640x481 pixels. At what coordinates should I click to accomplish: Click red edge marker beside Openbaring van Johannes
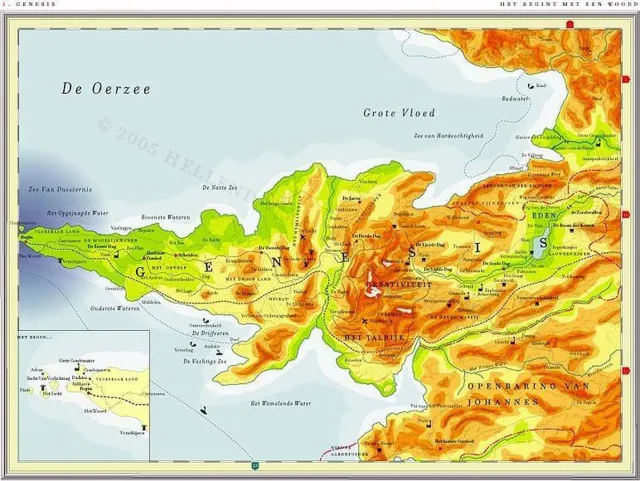tap(626, 370)
